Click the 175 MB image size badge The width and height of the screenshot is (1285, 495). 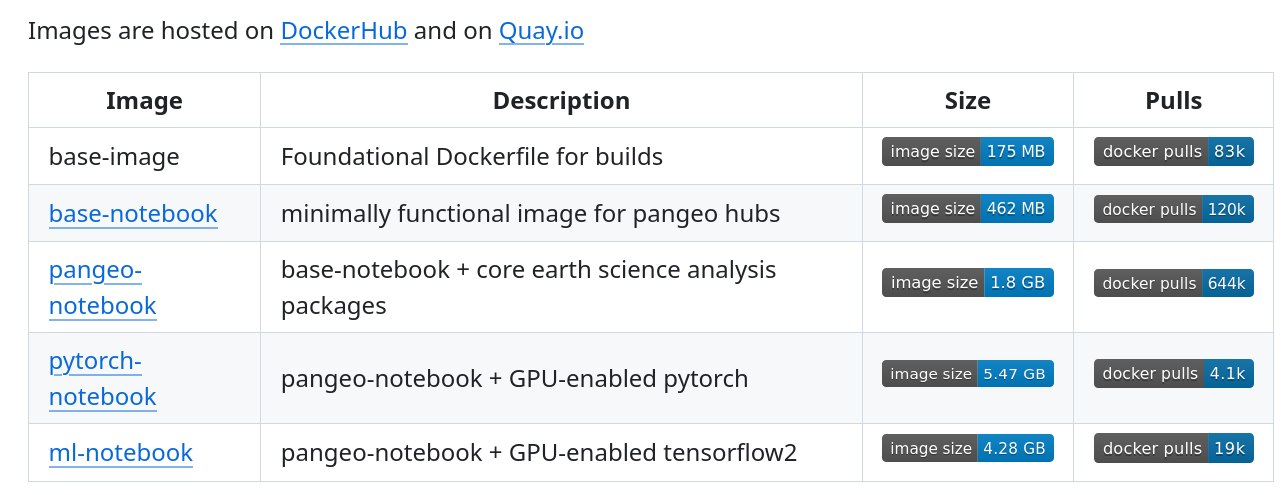[x=967, y=152]
